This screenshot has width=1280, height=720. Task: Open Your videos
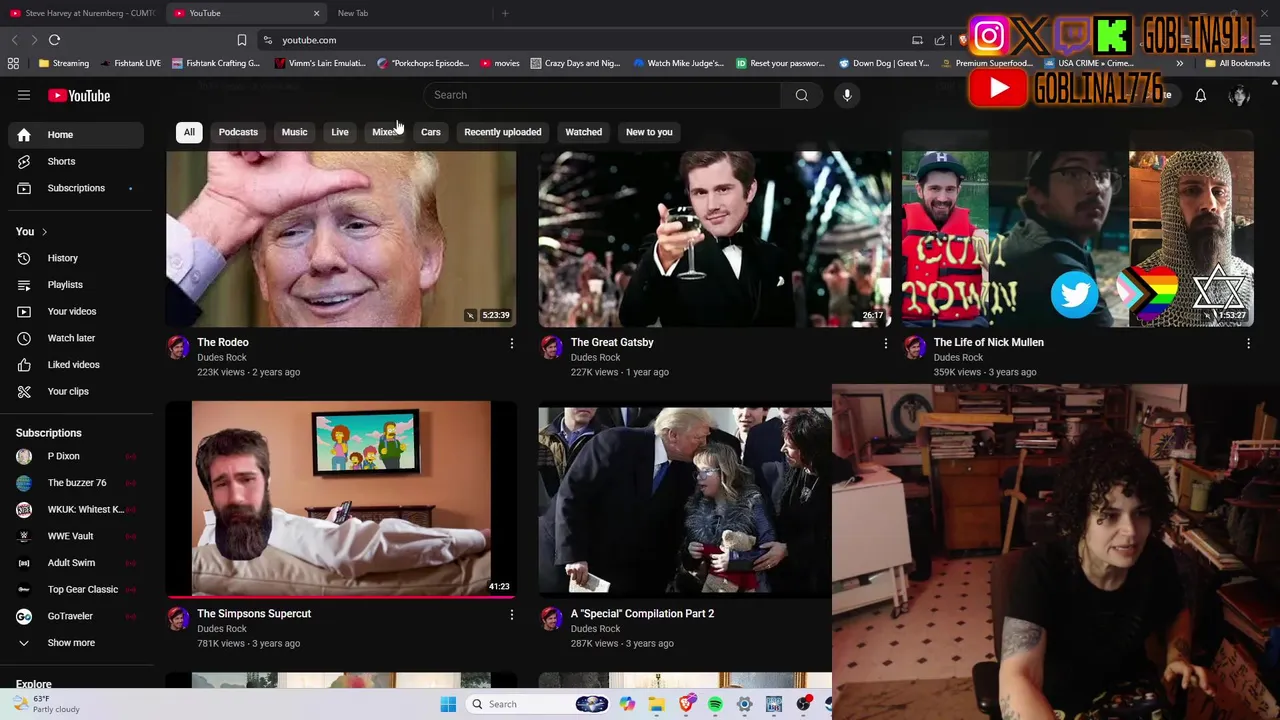click(77, 311)
